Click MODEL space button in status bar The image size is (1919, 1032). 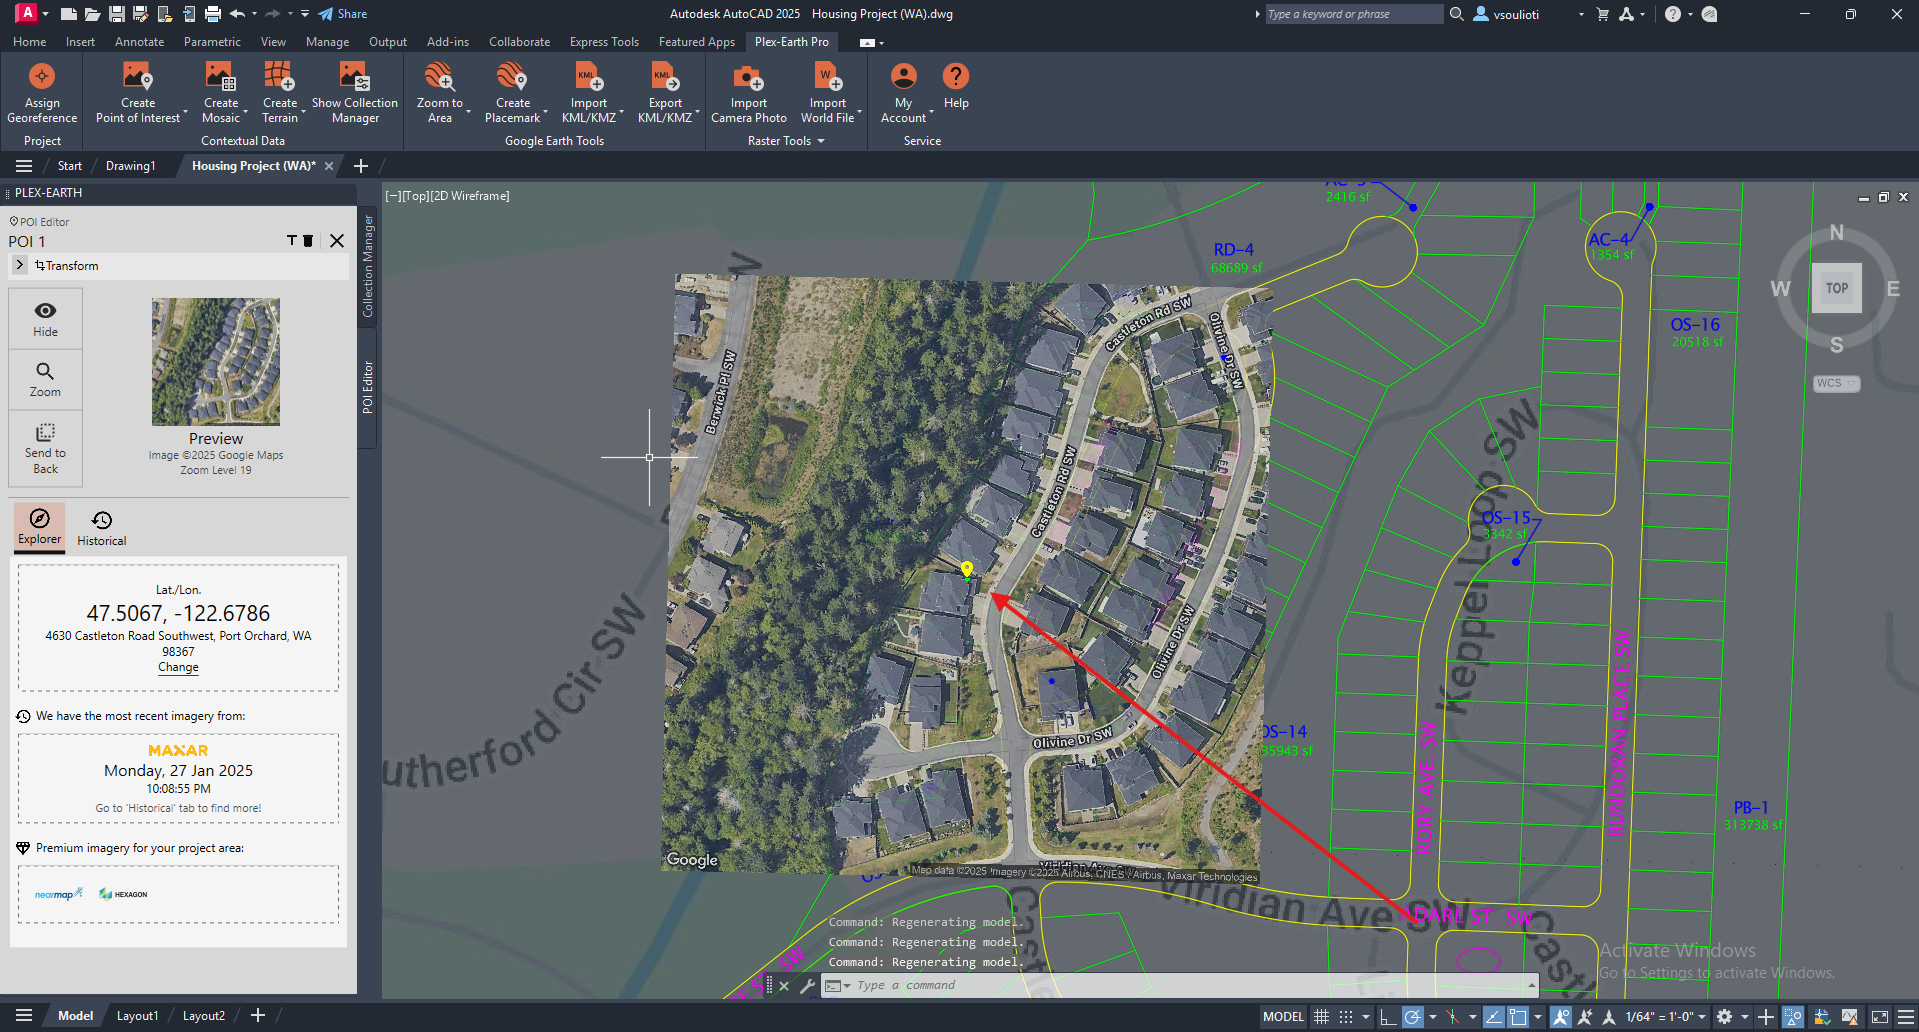click(1283, 1017)
